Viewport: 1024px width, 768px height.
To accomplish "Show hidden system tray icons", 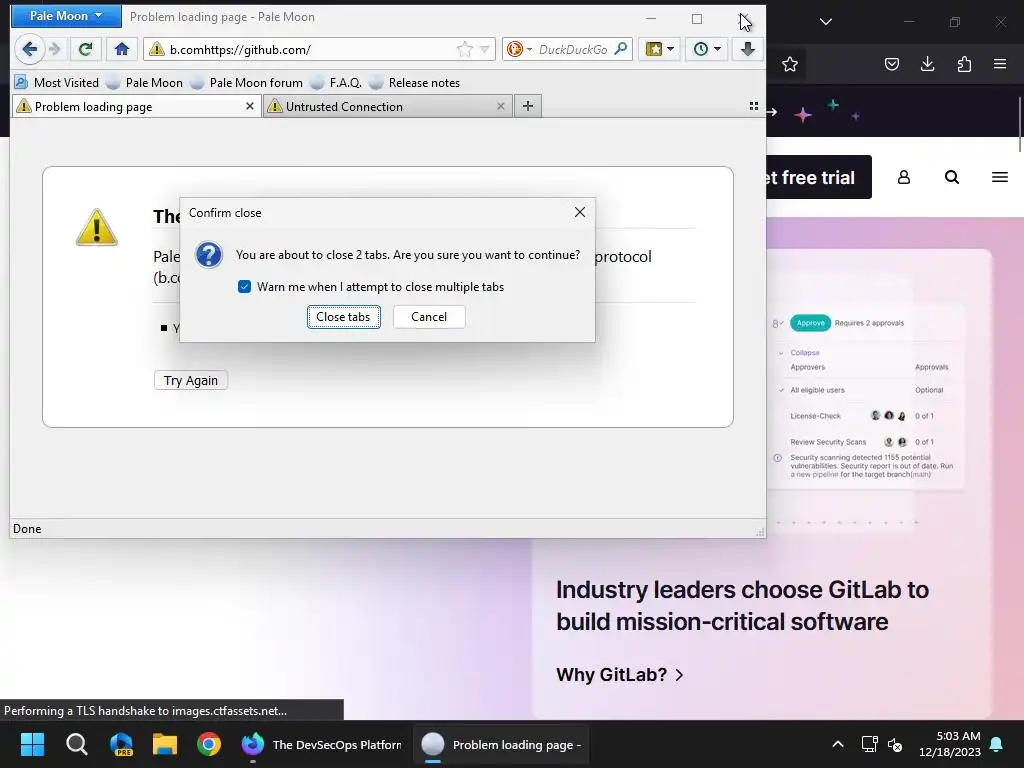I will [838, 744].
